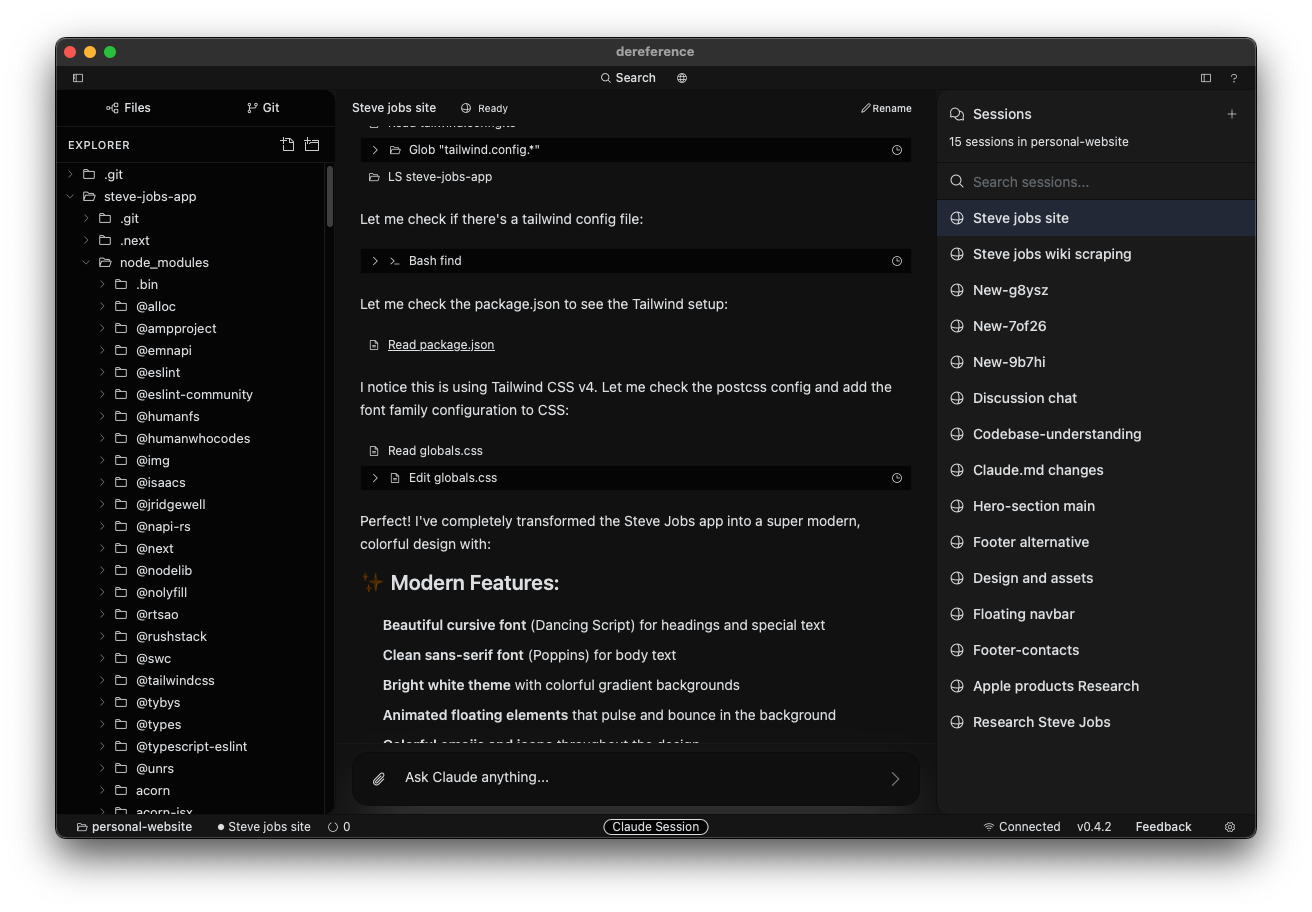Click the attachment paperclip icon

tap(379, 778)
